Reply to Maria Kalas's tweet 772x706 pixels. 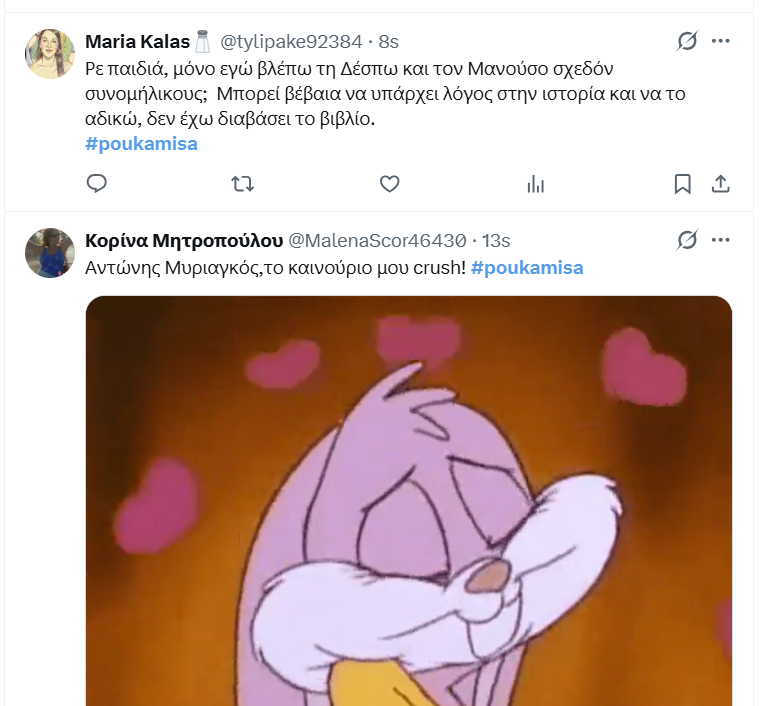[x=96, y=184]
